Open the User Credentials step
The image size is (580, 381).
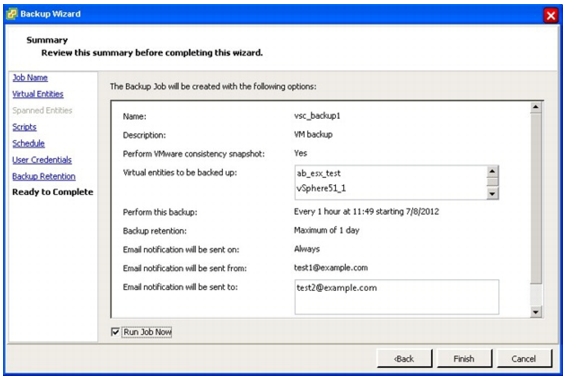point(42,160)
